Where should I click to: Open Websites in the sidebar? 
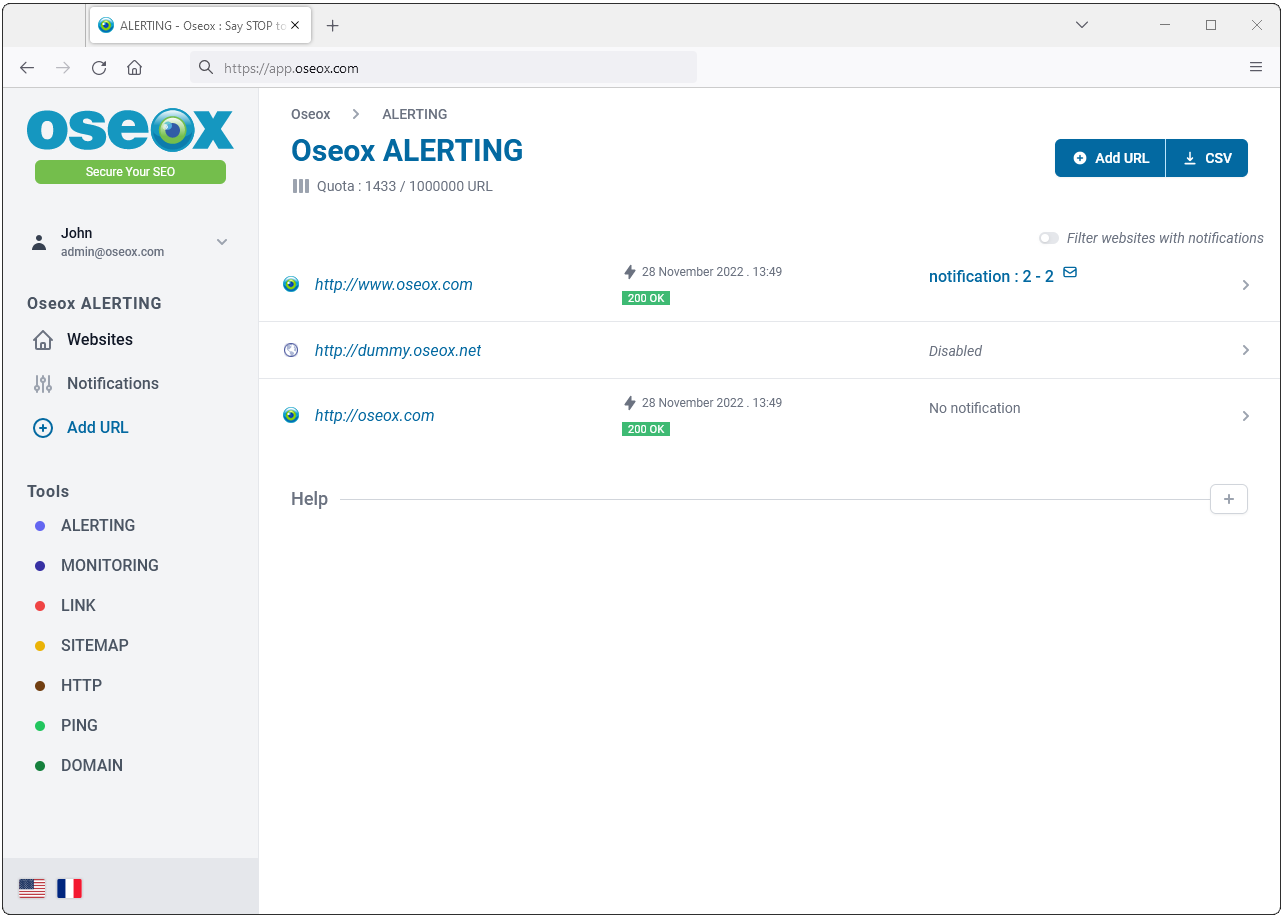(x=100, y=340)
